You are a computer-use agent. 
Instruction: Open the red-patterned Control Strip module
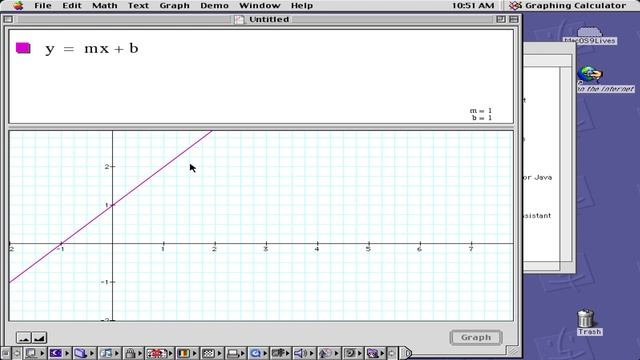(x=160, y=353)
